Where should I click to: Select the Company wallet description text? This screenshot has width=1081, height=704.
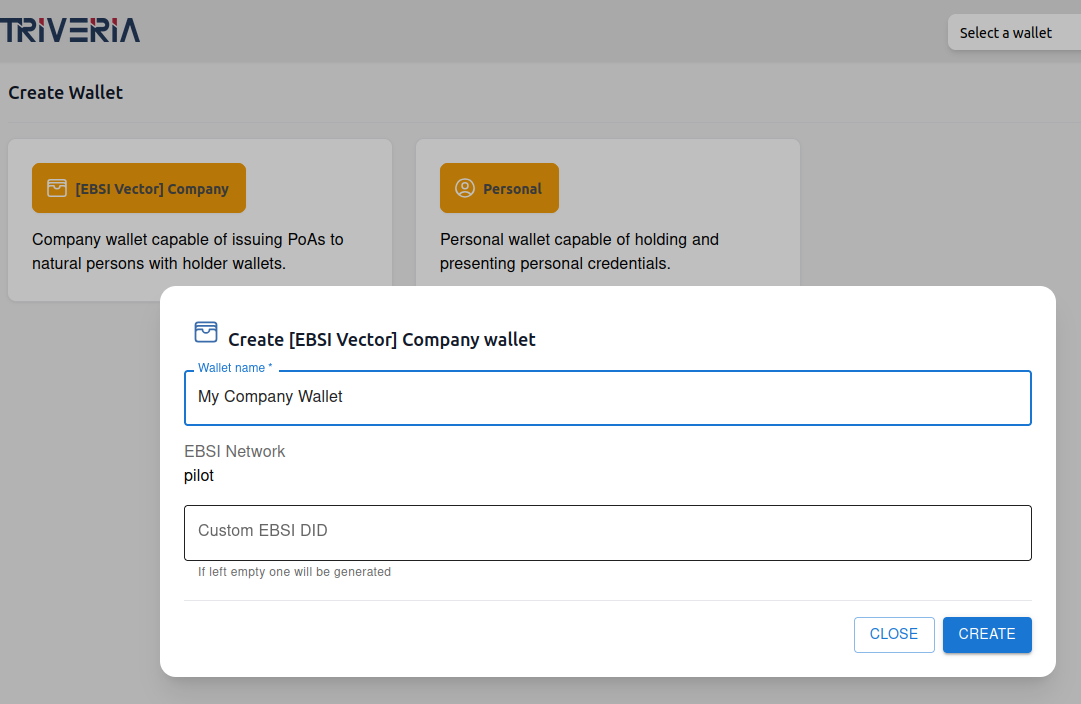coord(188,252)
